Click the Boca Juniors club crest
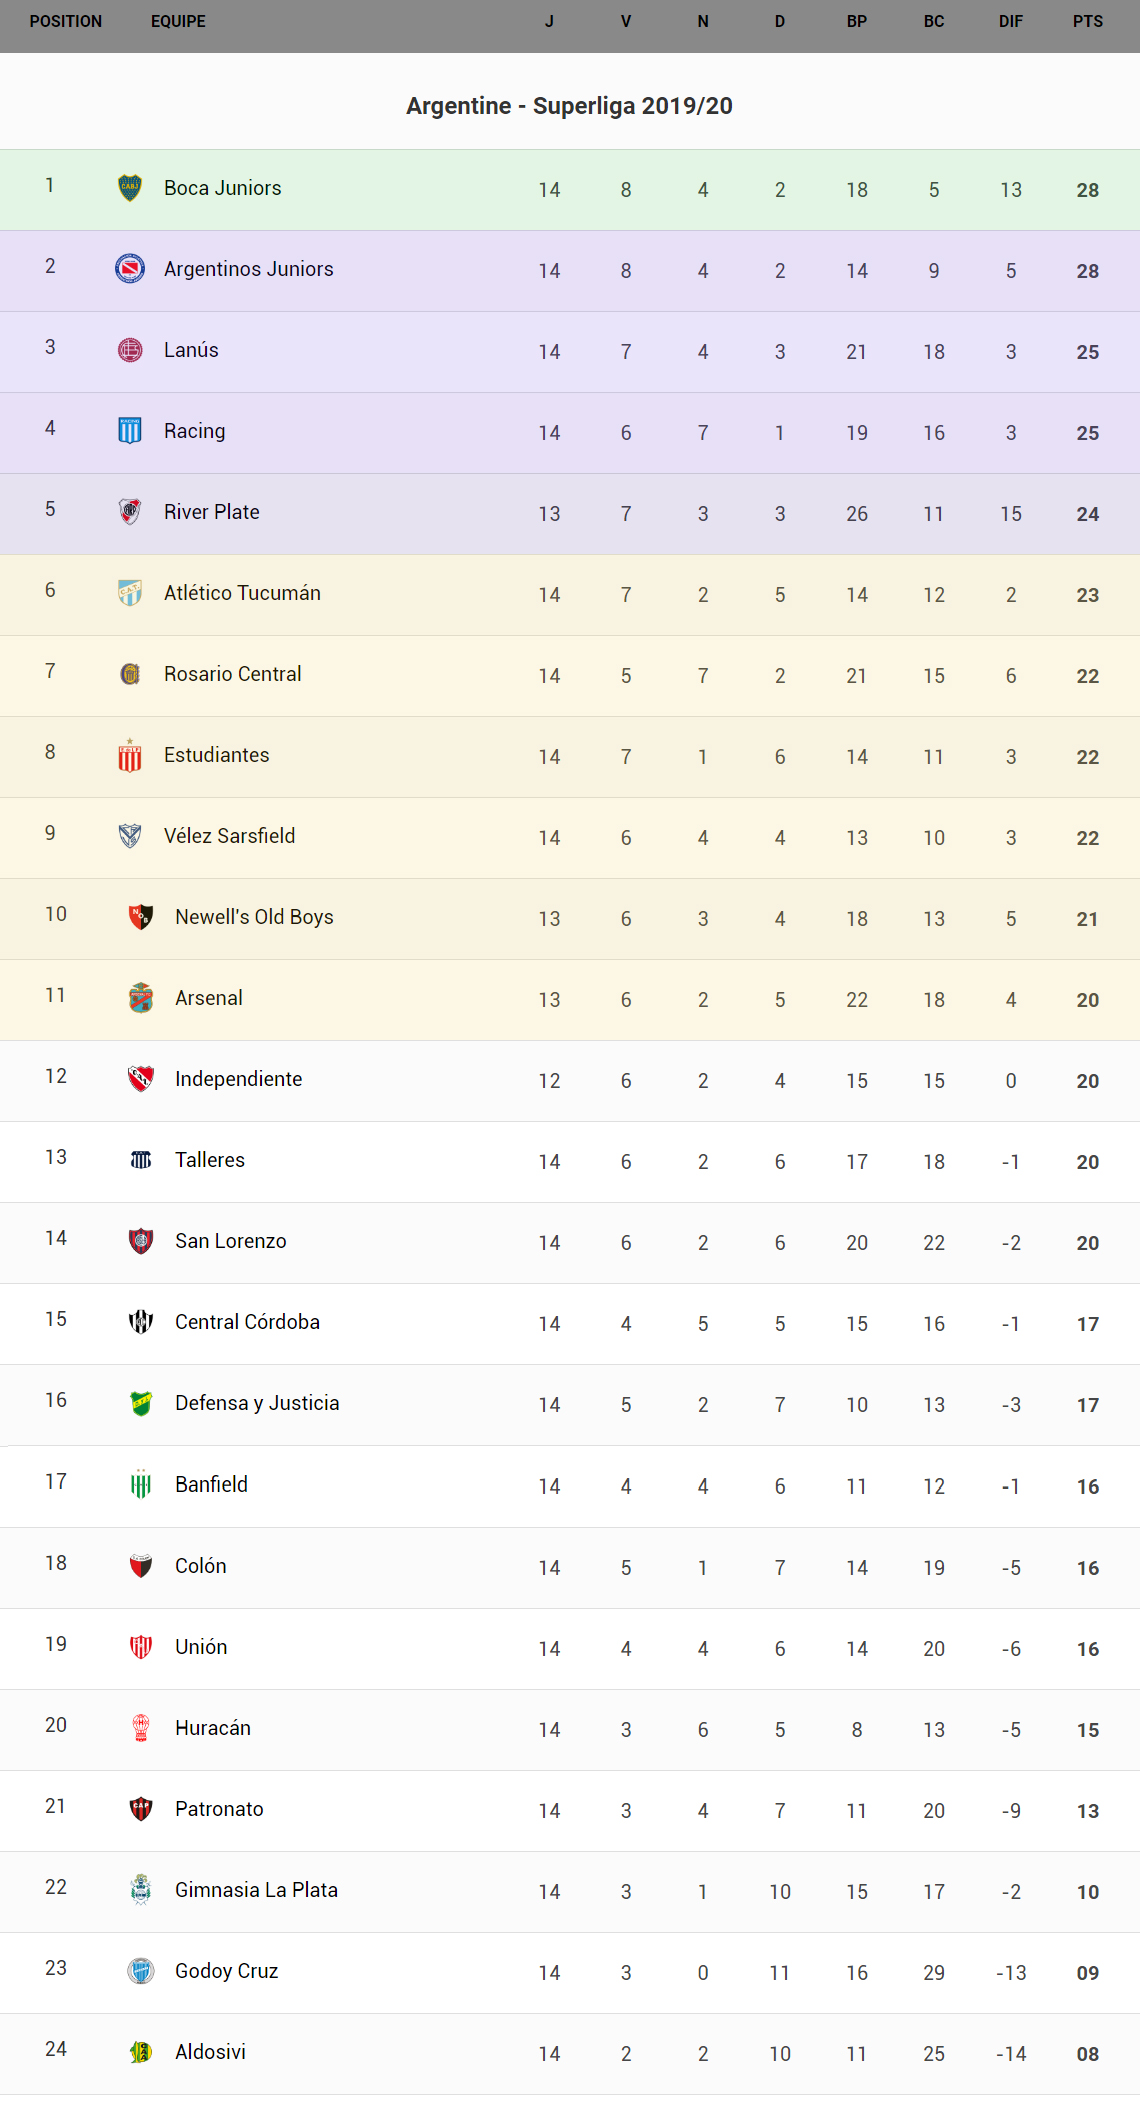This screenshot has height=2103, width=1140. [x=130, y=188]
